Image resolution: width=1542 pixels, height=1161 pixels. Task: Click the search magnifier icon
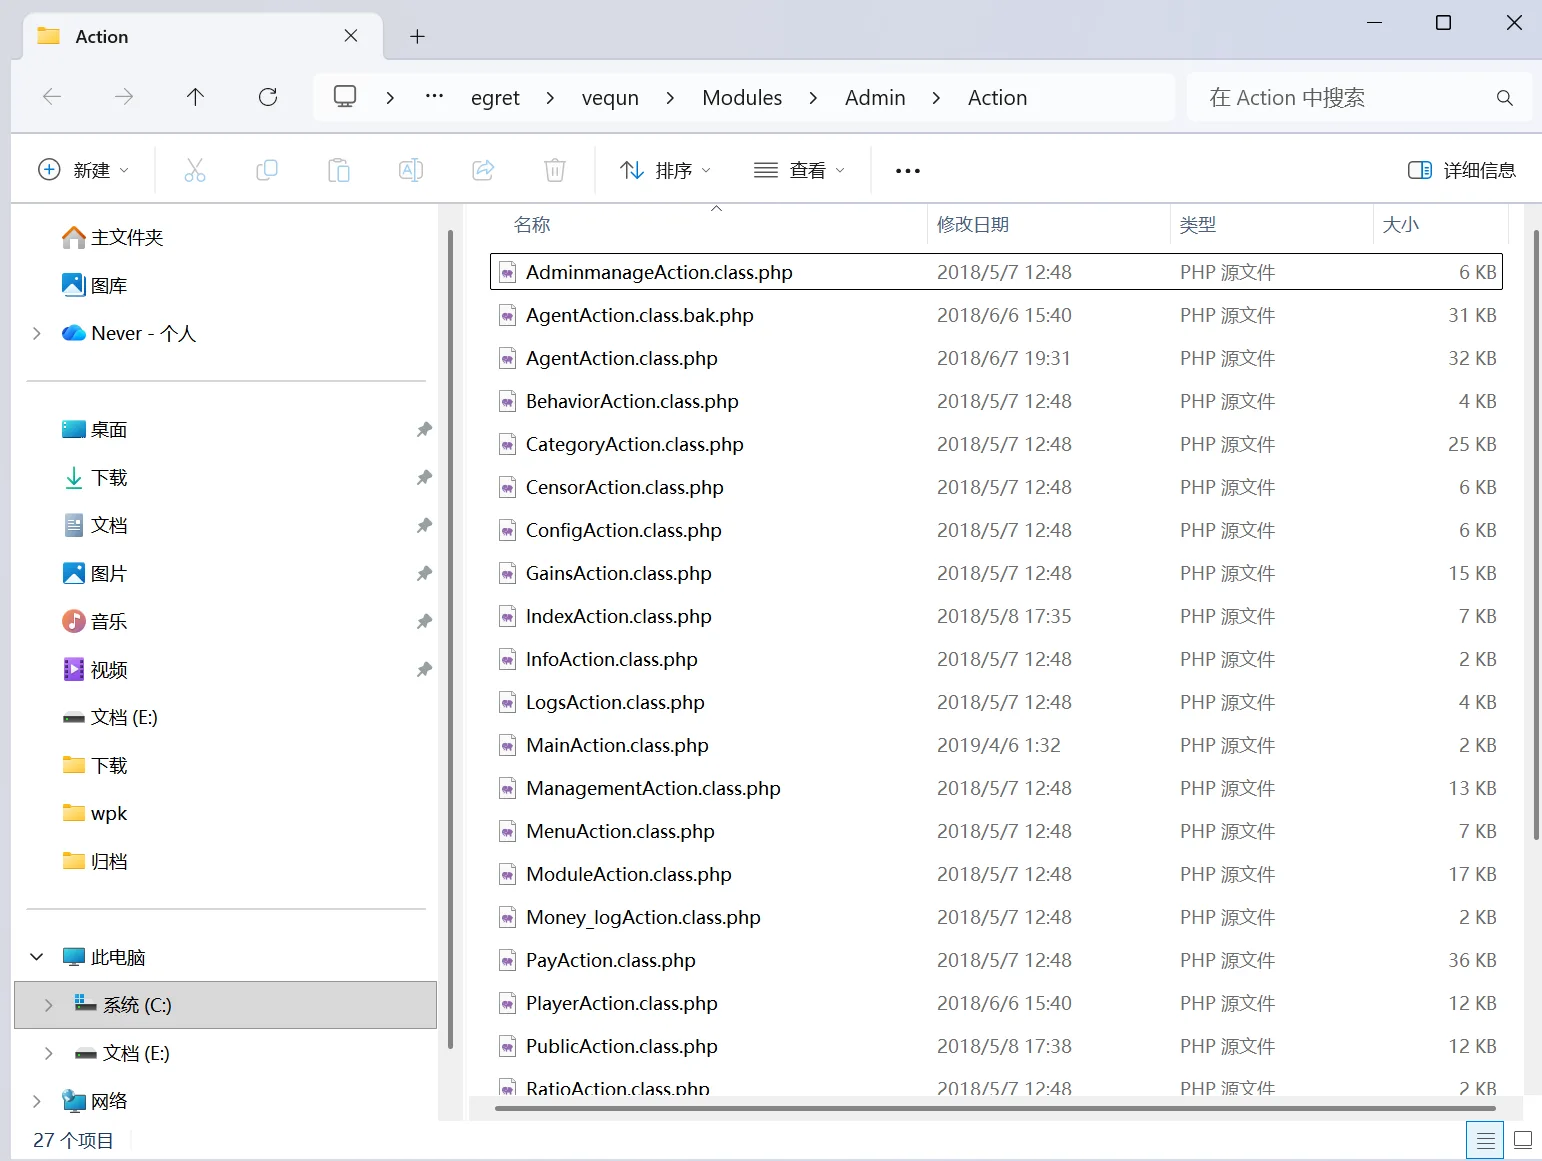pos(1504,98)
